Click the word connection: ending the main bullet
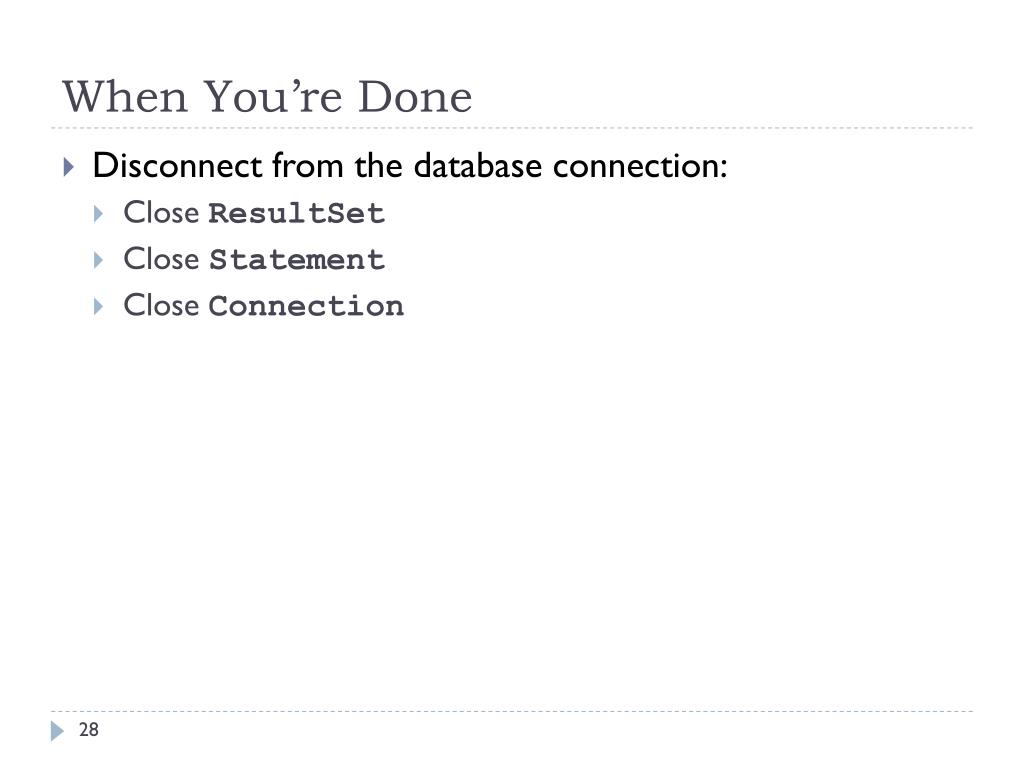The image size is (1024, 768). coord(640,165)
